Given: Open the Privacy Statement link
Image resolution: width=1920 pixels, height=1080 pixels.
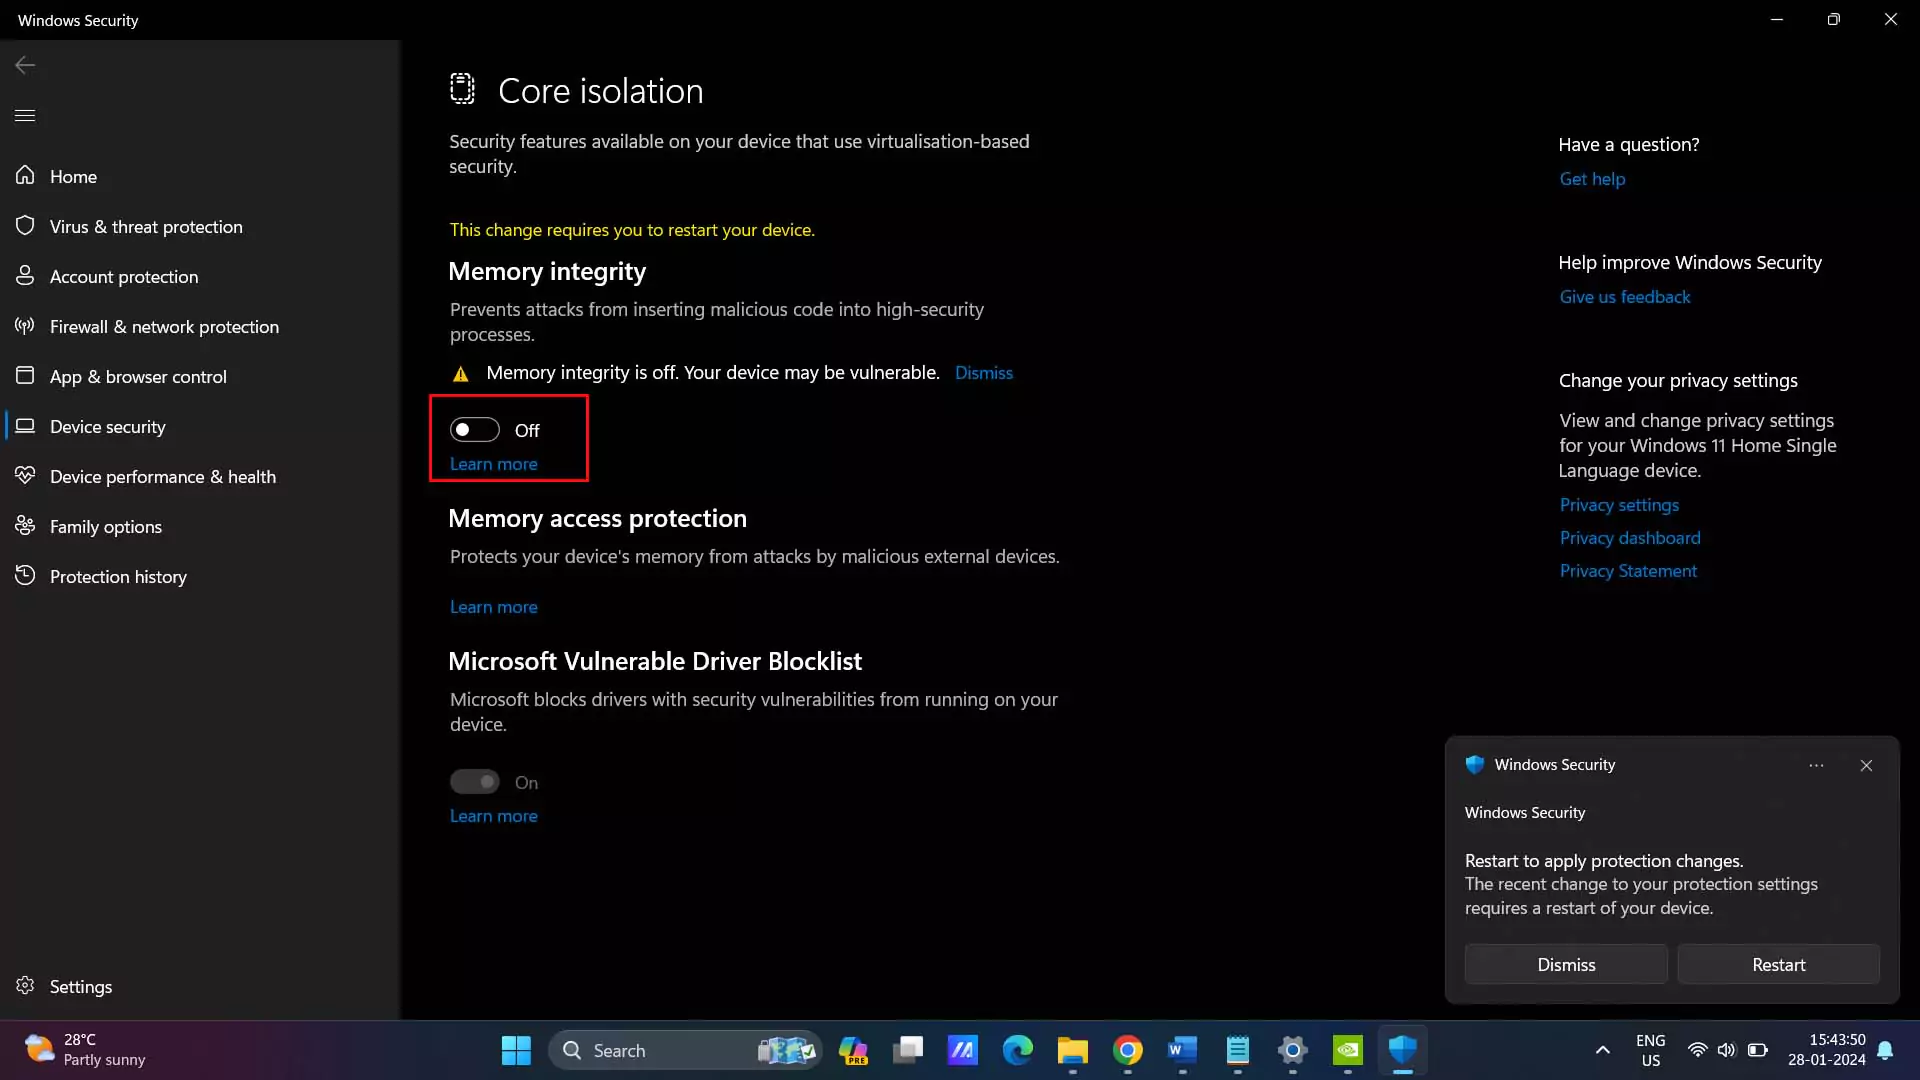Looking at the screenshot, I should click(1628, 571).
